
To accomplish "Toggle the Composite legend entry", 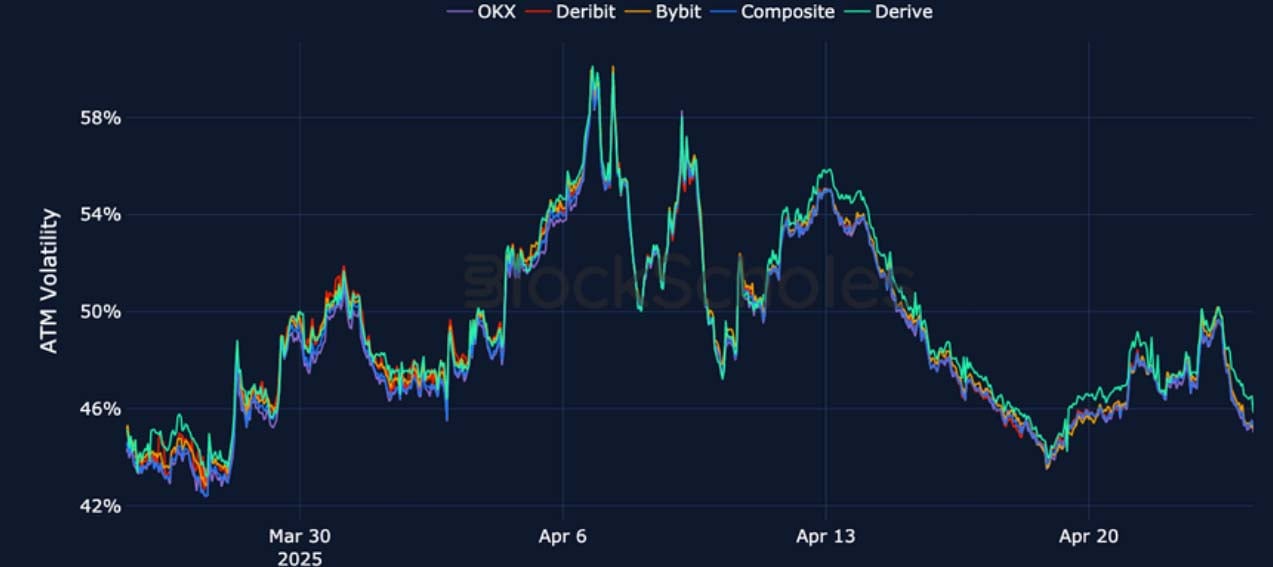I will [772, 12].
